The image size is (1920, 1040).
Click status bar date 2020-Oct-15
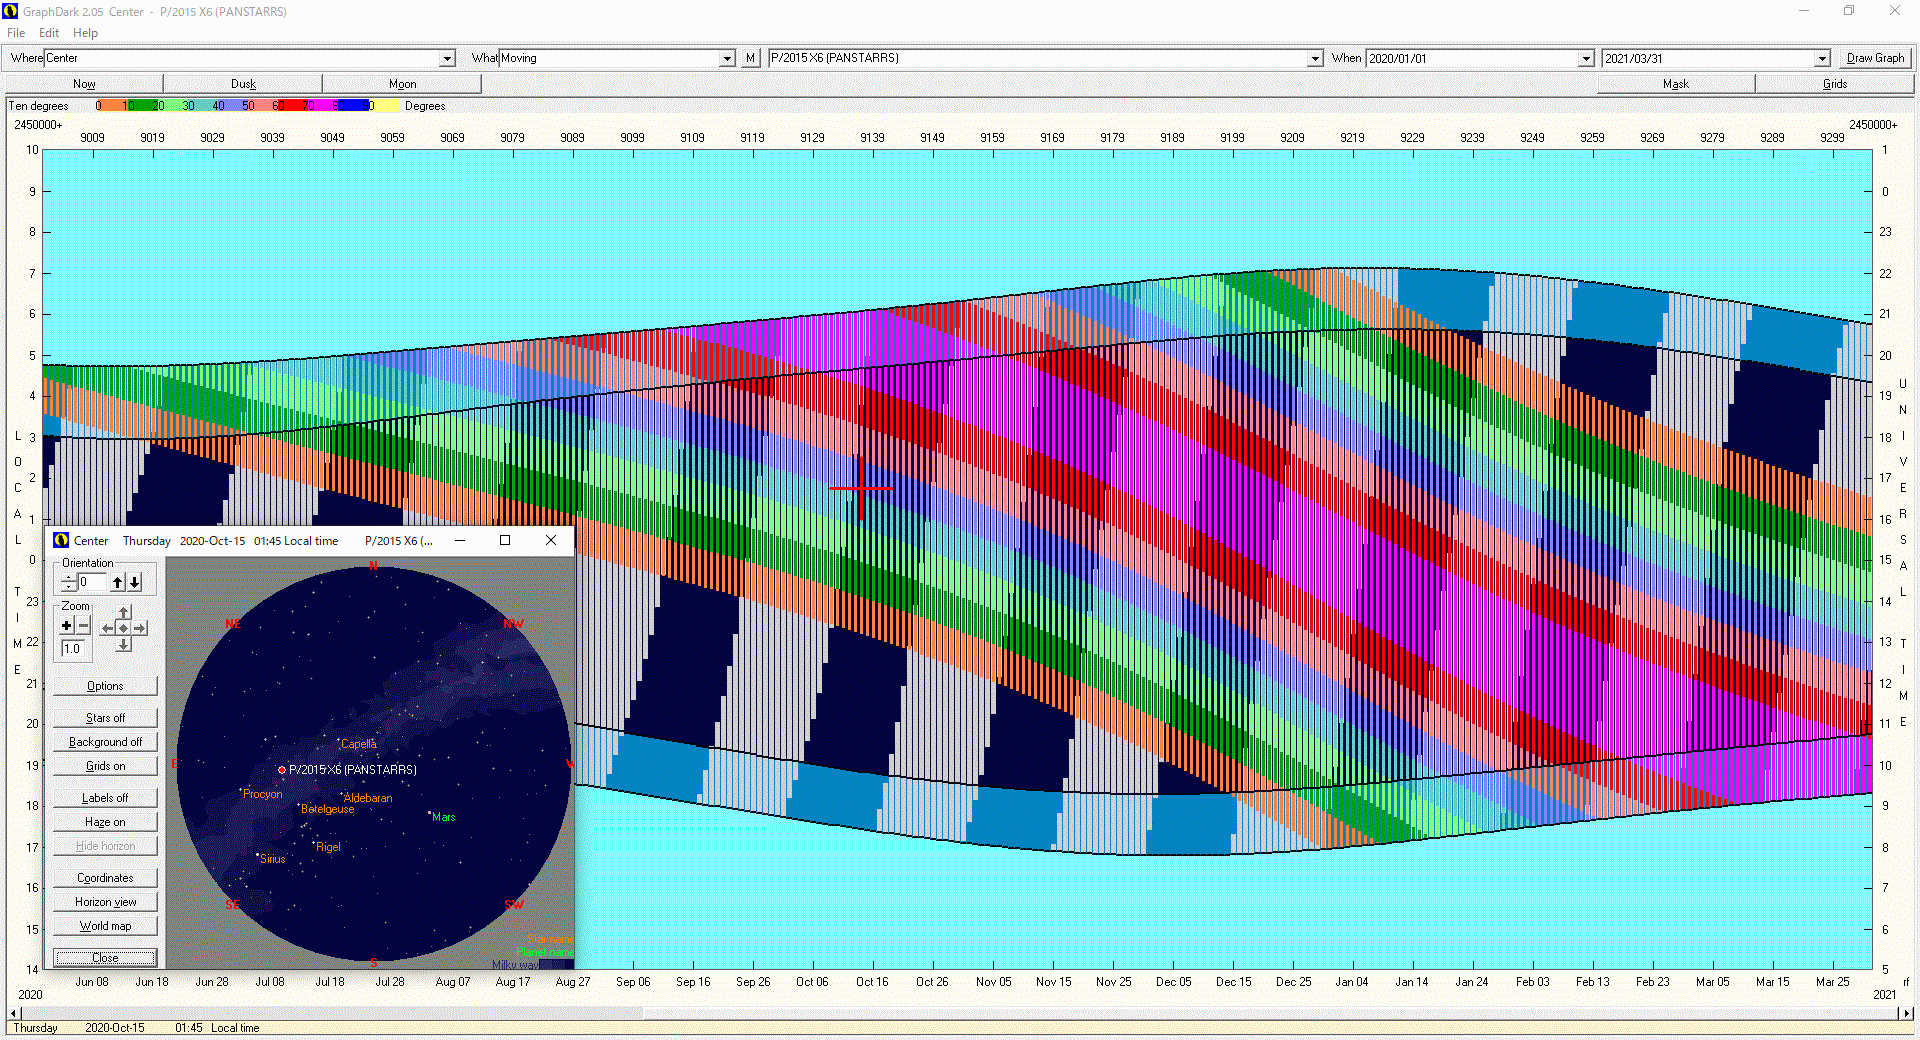pyautogui.click(x=114, y=1028)
